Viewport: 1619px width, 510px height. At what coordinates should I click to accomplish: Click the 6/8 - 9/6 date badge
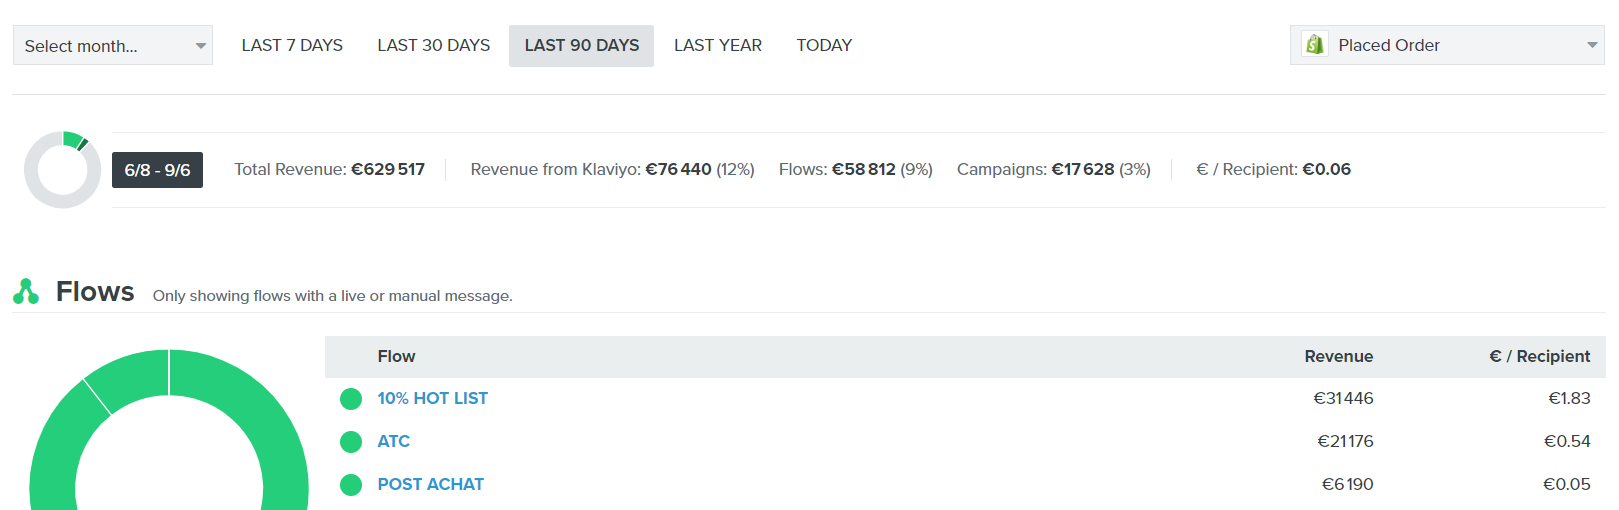point(157,170)
